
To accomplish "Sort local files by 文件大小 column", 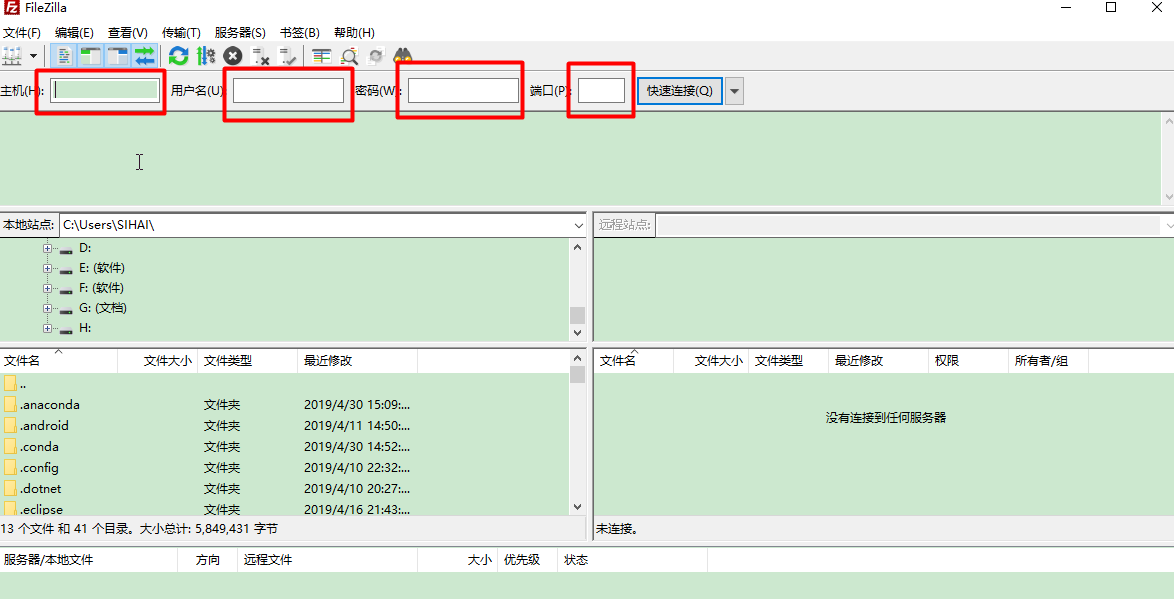I will [158, 361].
